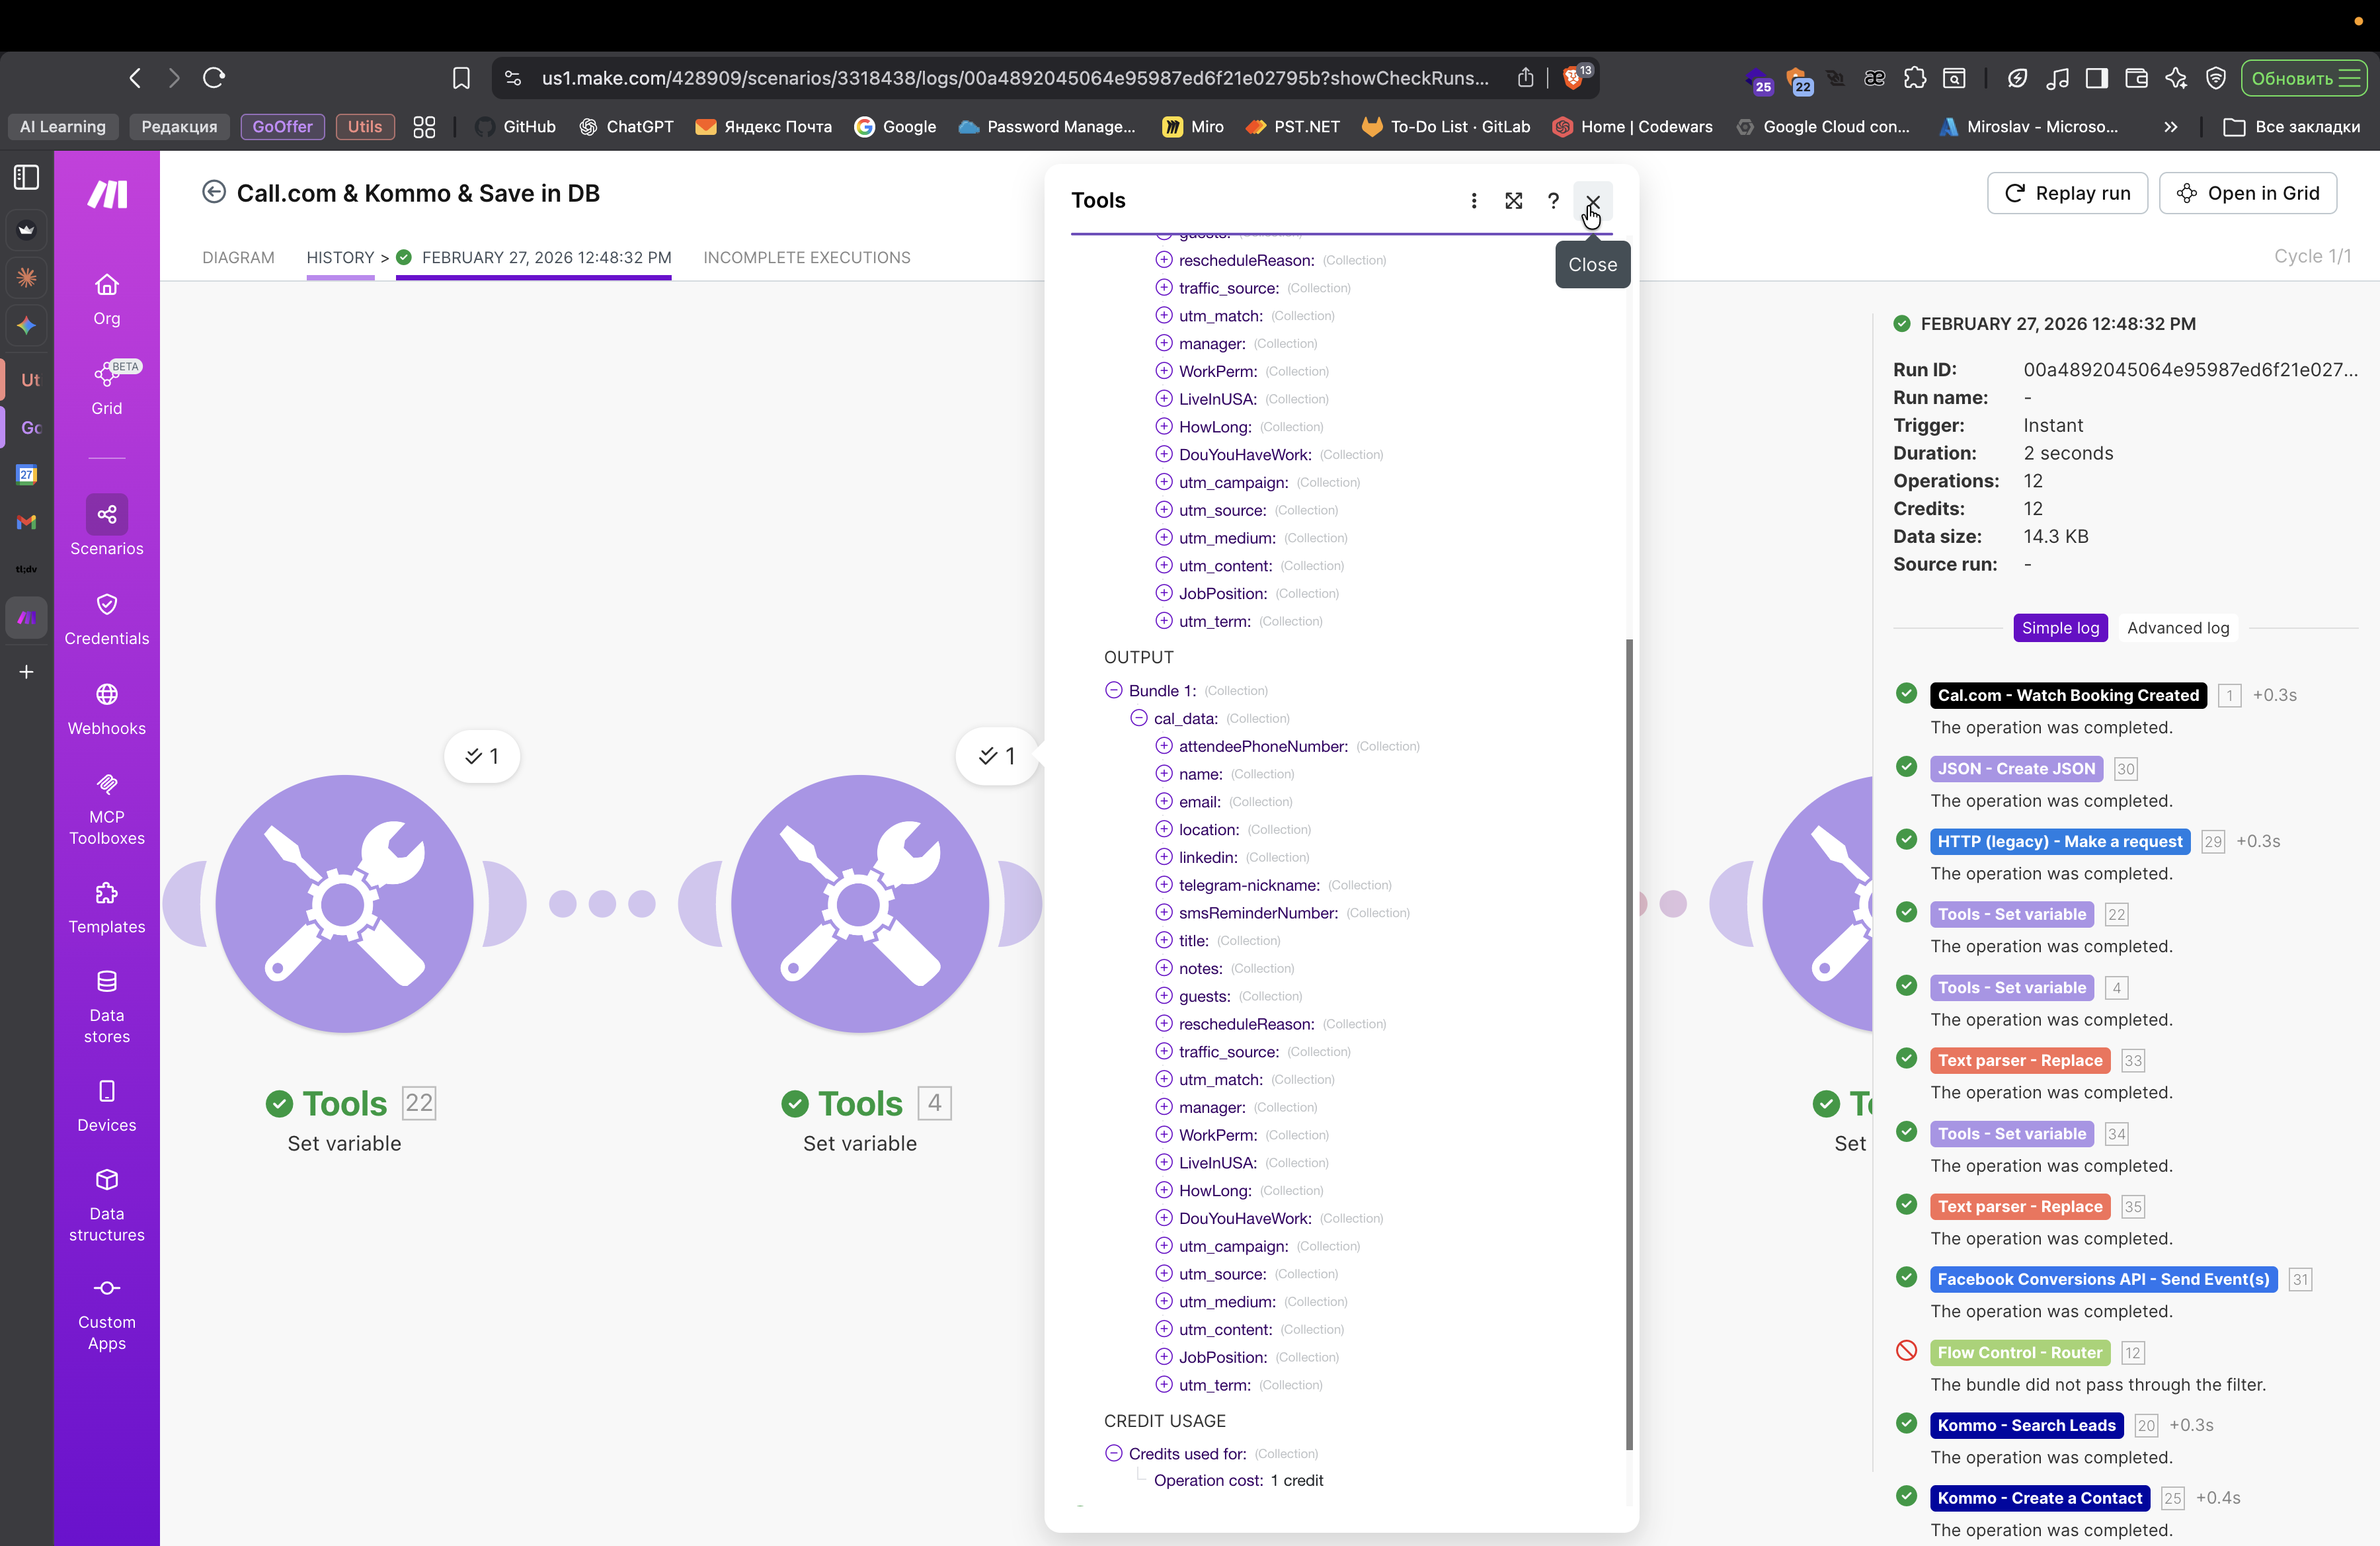
Task: Switch to the DIAGRAM tab
Action: pyautogui.click(x=238, y=257)
